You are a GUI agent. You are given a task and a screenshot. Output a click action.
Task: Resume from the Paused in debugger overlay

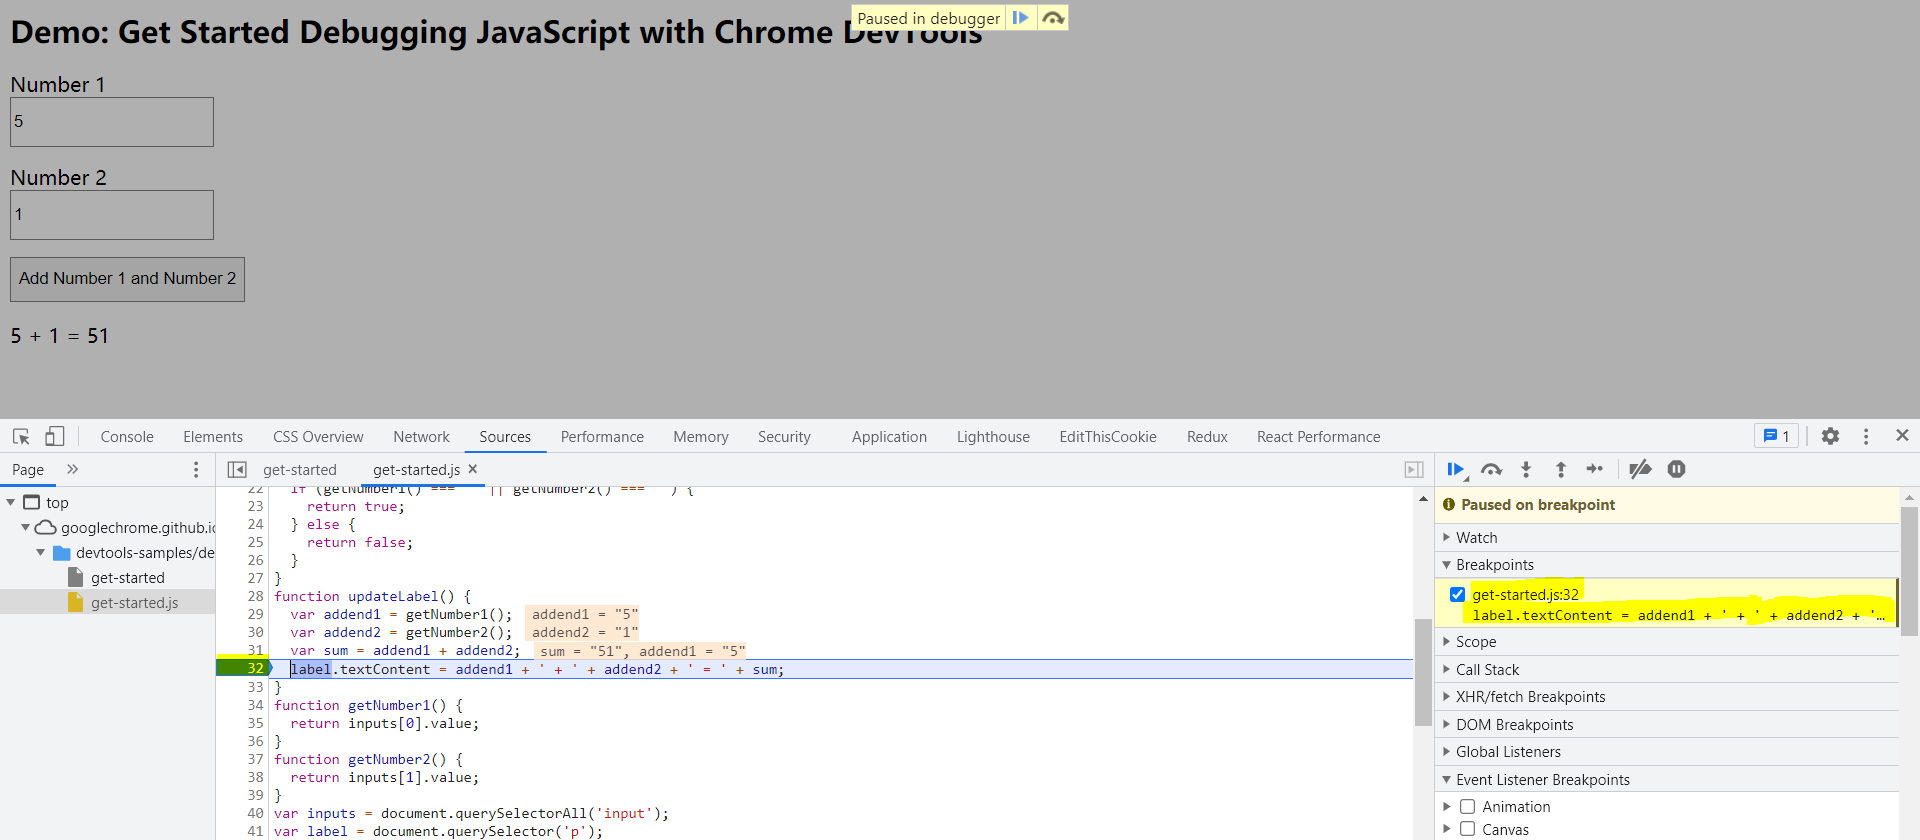pyautogui.click(x=1020, y=18)
